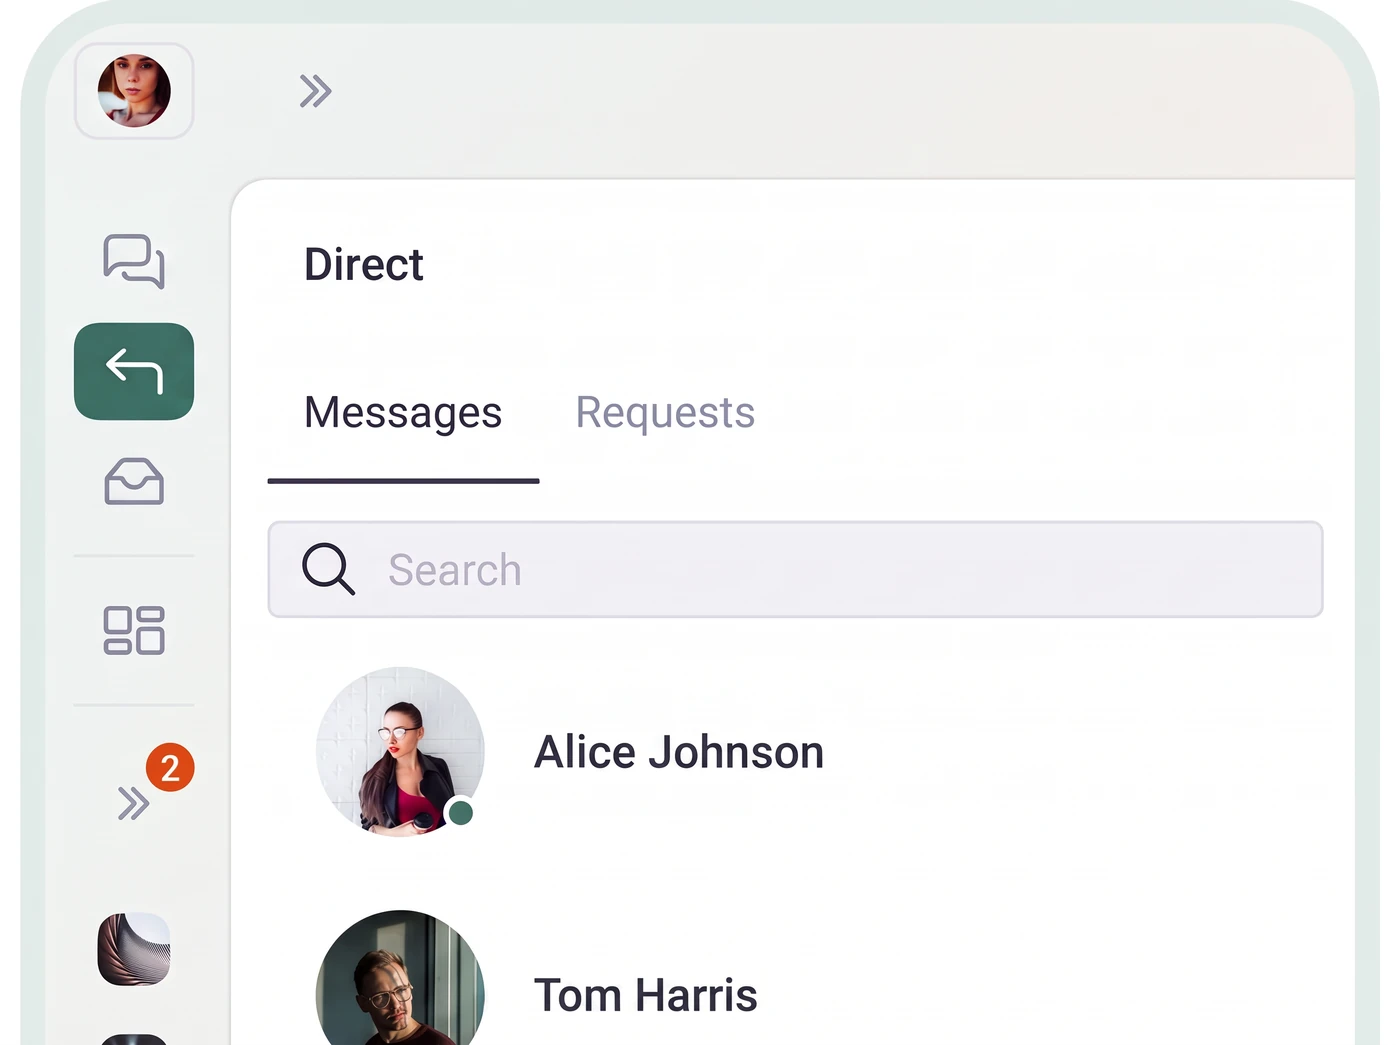Click the magnifier icon in Search box
1400x1045 pixels.
pyautogui.click(x=328, y=569)
